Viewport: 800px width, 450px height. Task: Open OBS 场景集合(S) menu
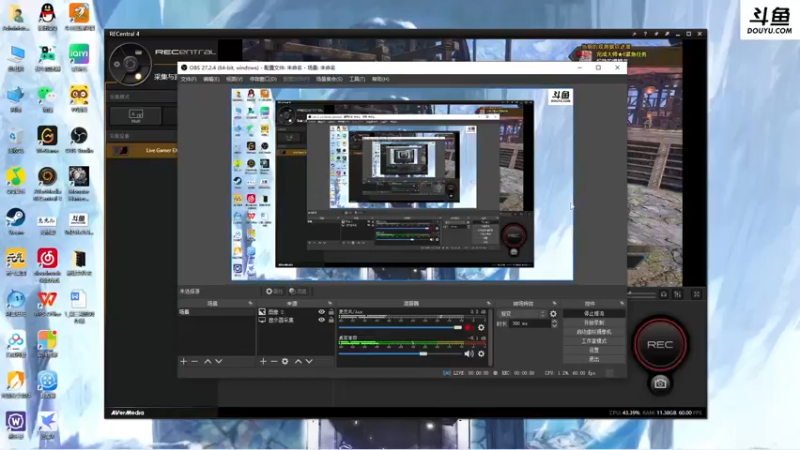(329, 79)
